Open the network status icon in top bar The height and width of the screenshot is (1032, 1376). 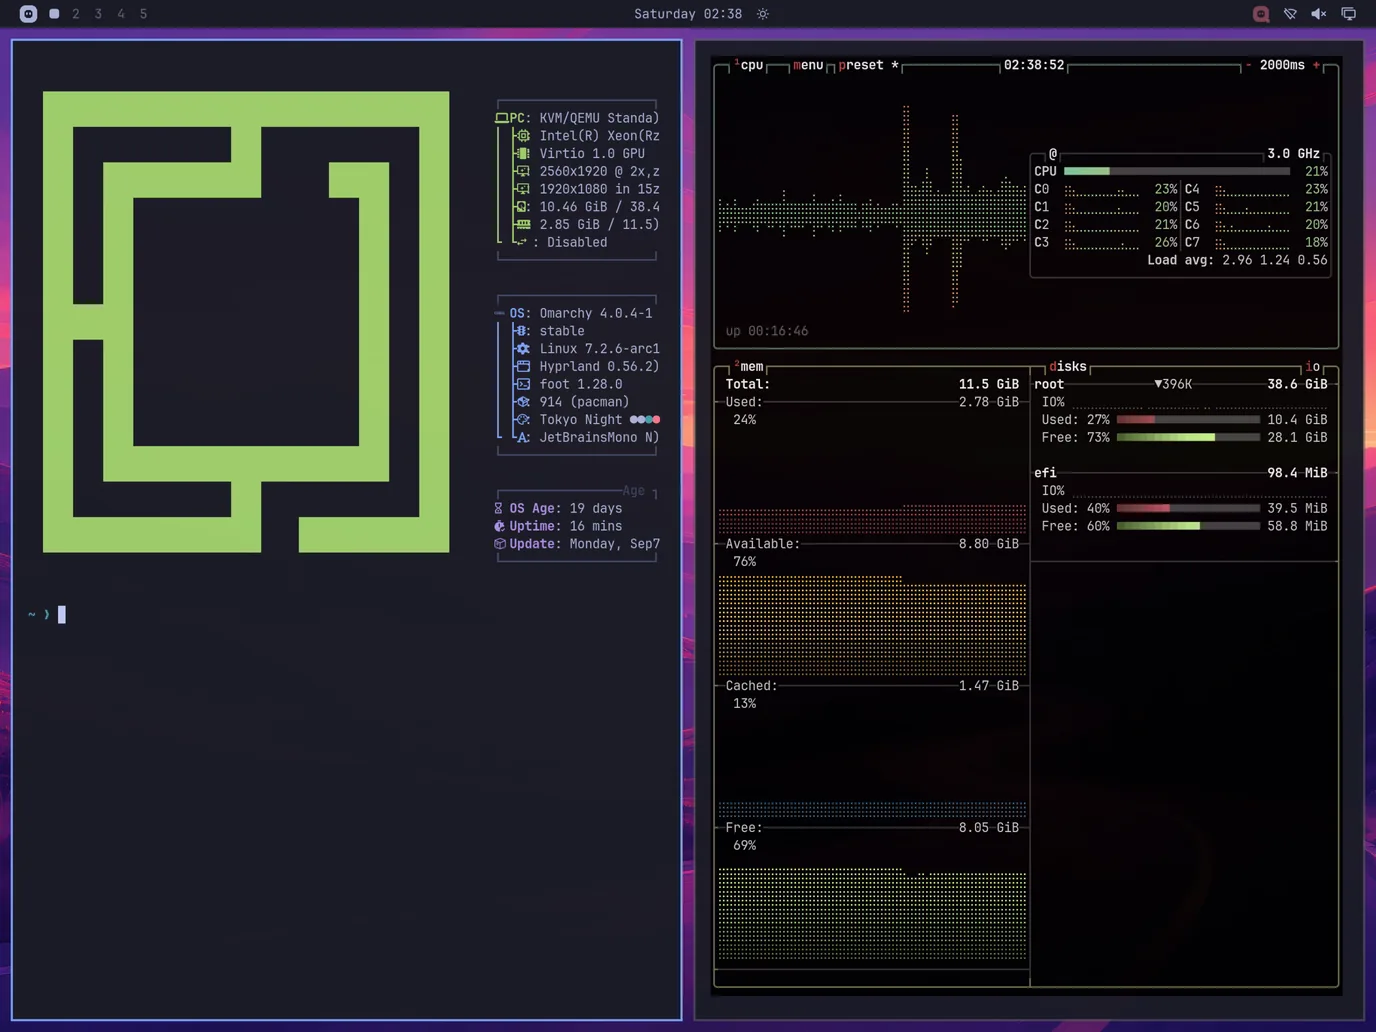[1290, 14]
